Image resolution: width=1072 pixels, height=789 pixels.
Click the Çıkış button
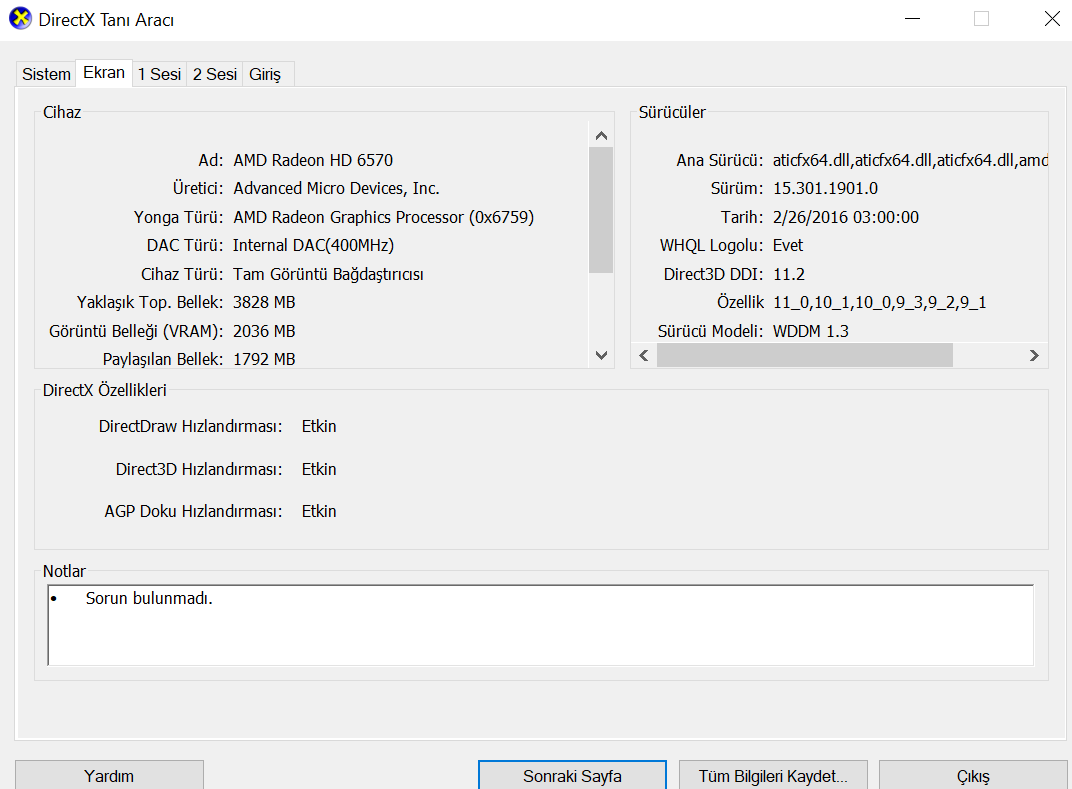point(973,776)
